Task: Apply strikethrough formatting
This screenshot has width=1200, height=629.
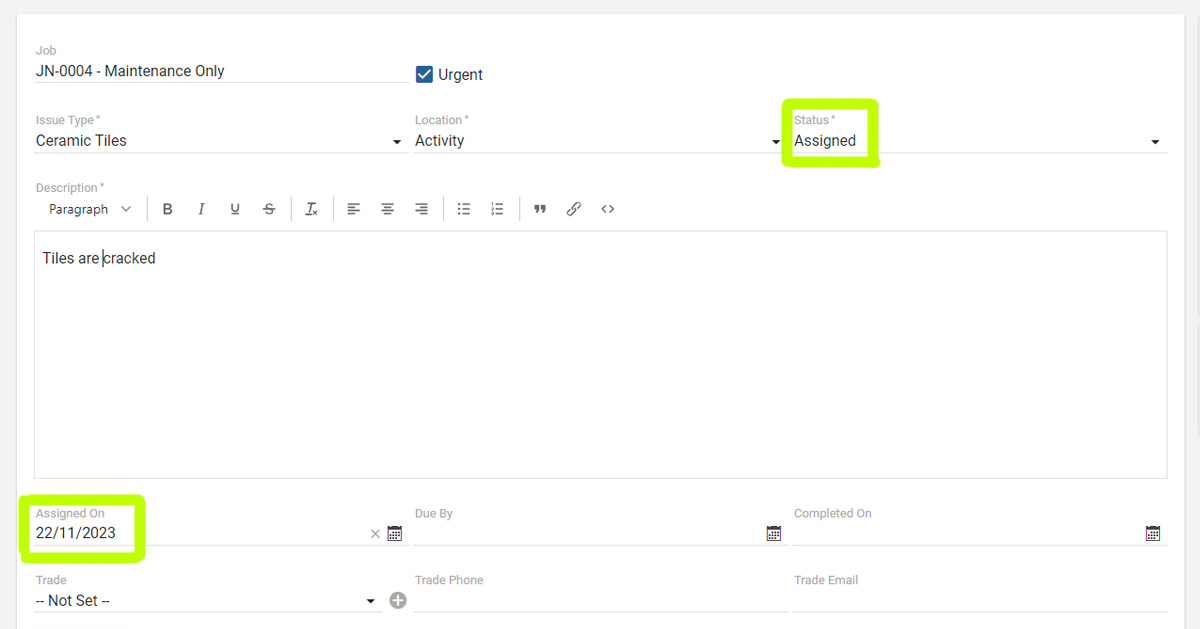Action: [269, 208]
